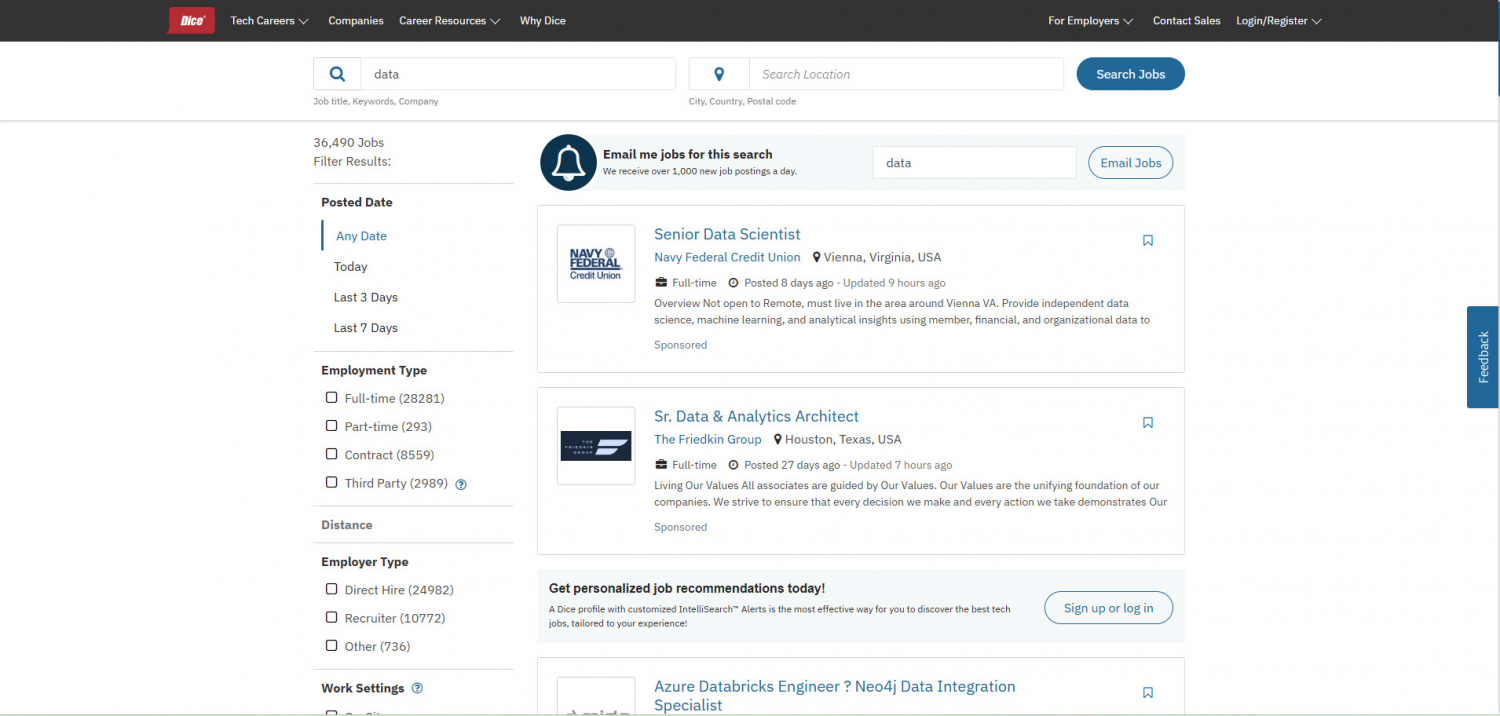Enable the Full-time employment filter
The width and height of the screenshot is (1500, 716).
click(332, 398)
